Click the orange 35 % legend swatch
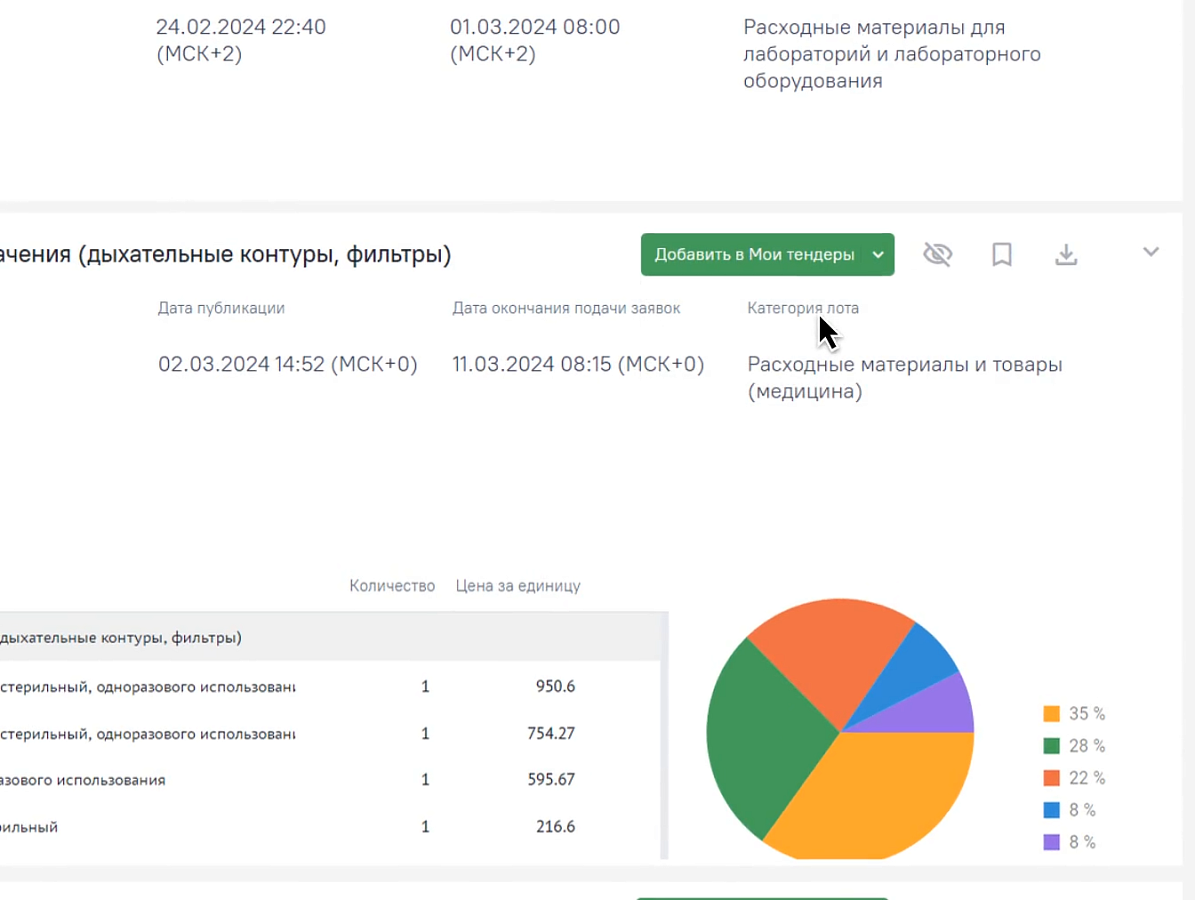This screenshot has height=900, width=1195. pyautogui.click(x=1052, y=714)
